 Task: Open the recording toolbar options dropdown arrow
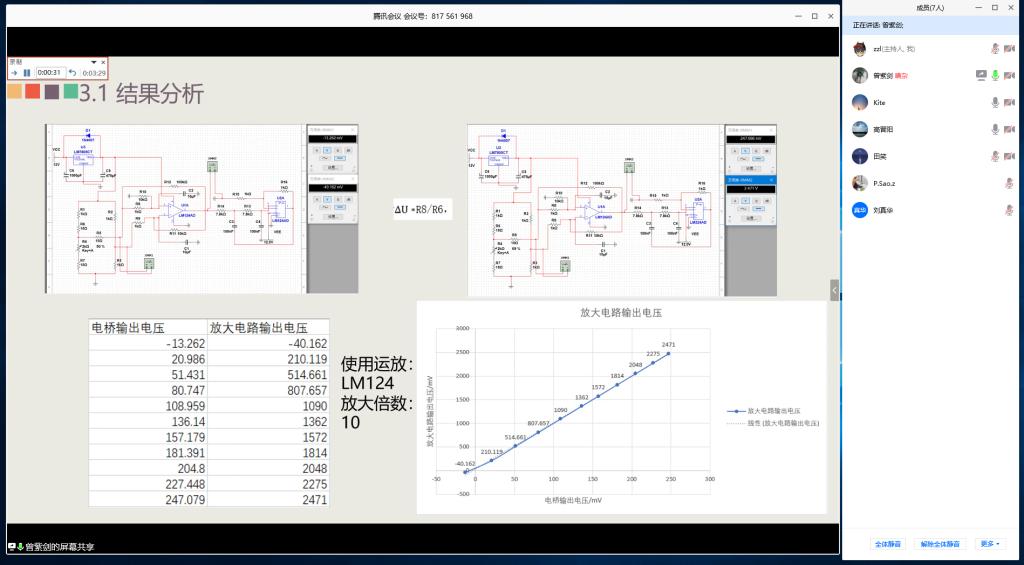point(93,61)
